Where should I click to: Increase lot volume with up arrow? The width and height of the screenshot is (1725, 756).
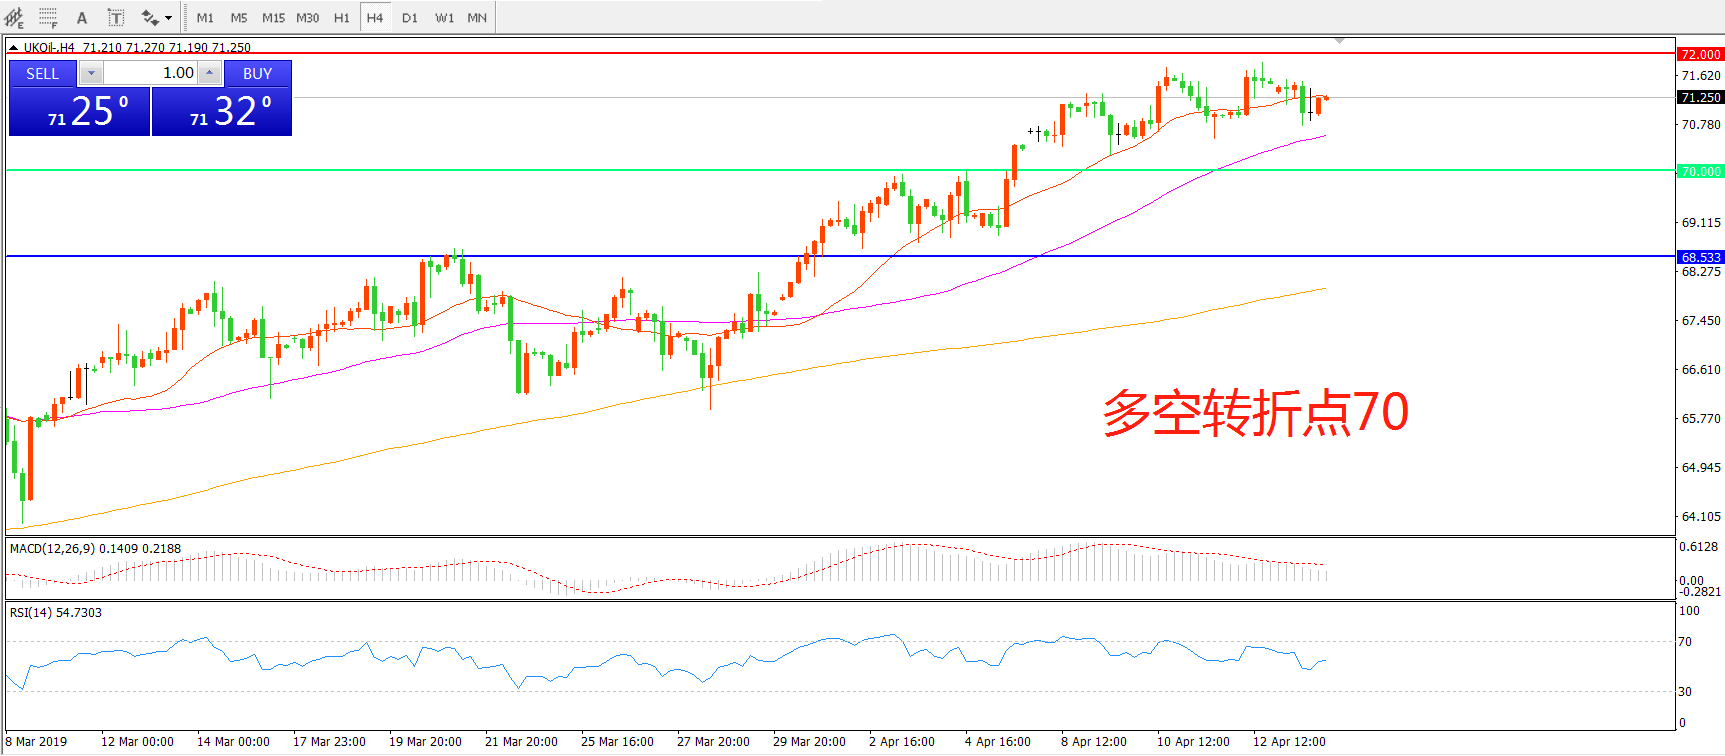coord(209,73)
